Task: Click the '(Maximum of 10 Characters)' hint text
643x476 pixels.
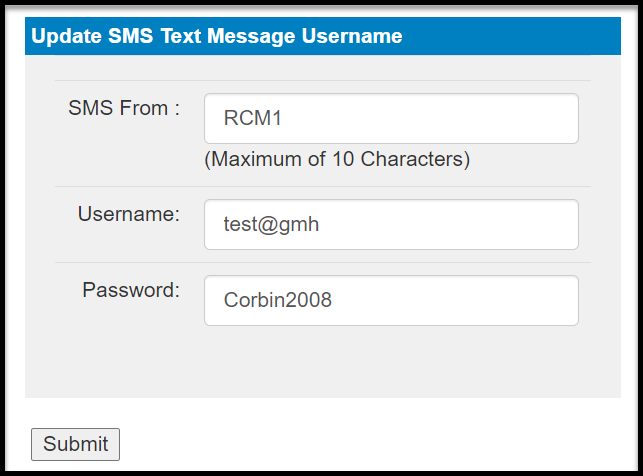Action: (336, 159)
